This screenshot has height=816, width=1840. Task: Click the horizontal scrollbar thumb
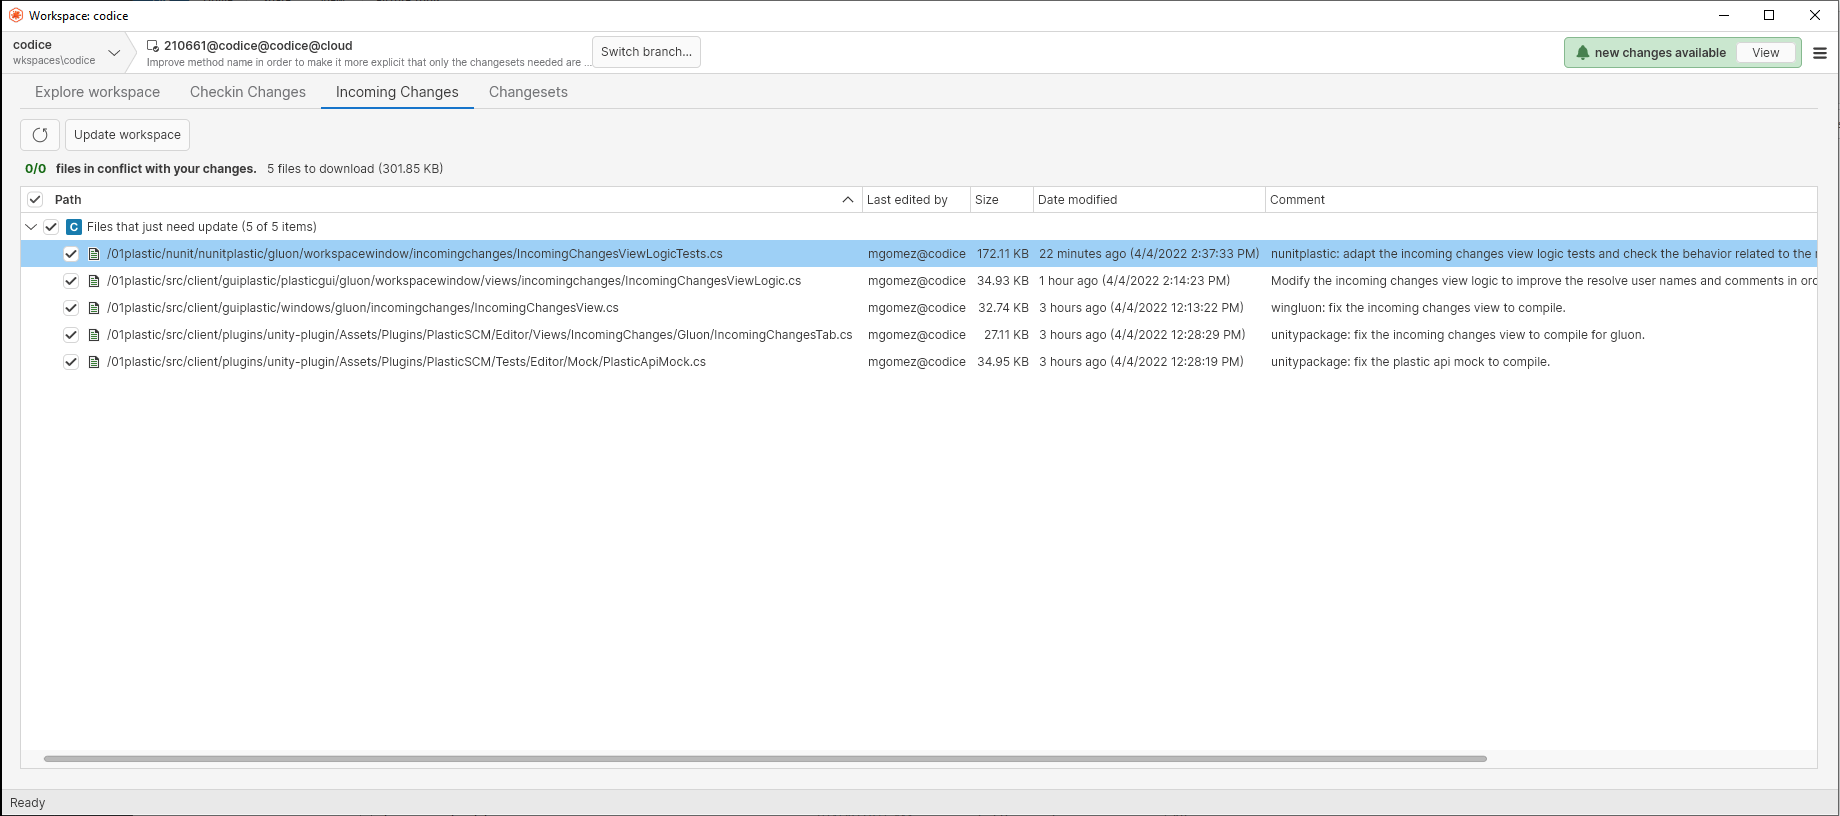[765, 759]
